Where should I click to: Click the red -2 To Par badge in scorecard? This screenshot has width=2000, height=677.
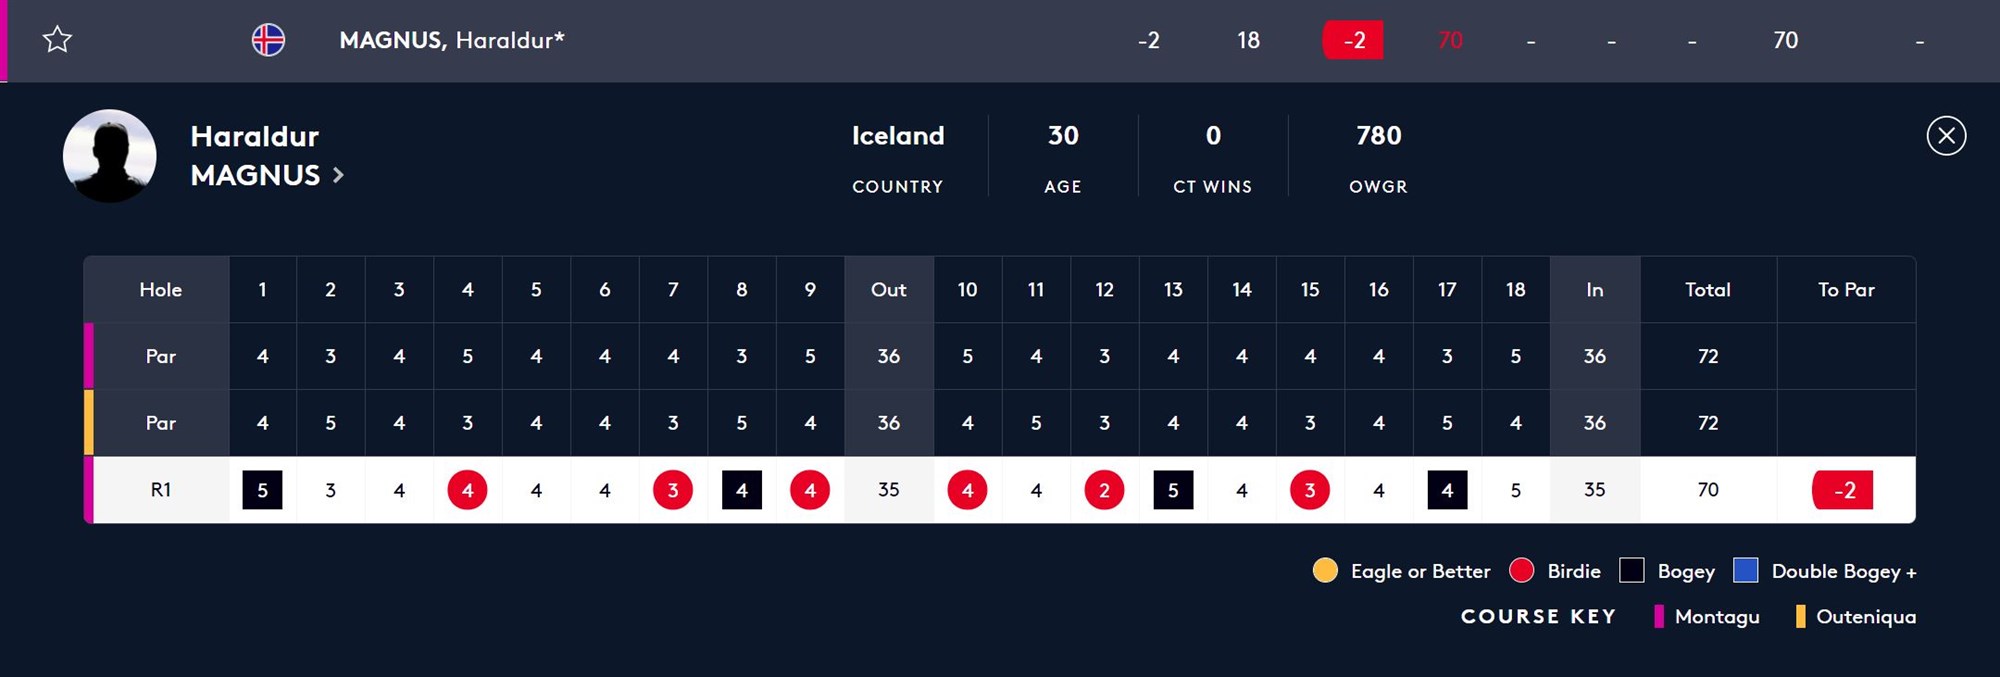1843,490
